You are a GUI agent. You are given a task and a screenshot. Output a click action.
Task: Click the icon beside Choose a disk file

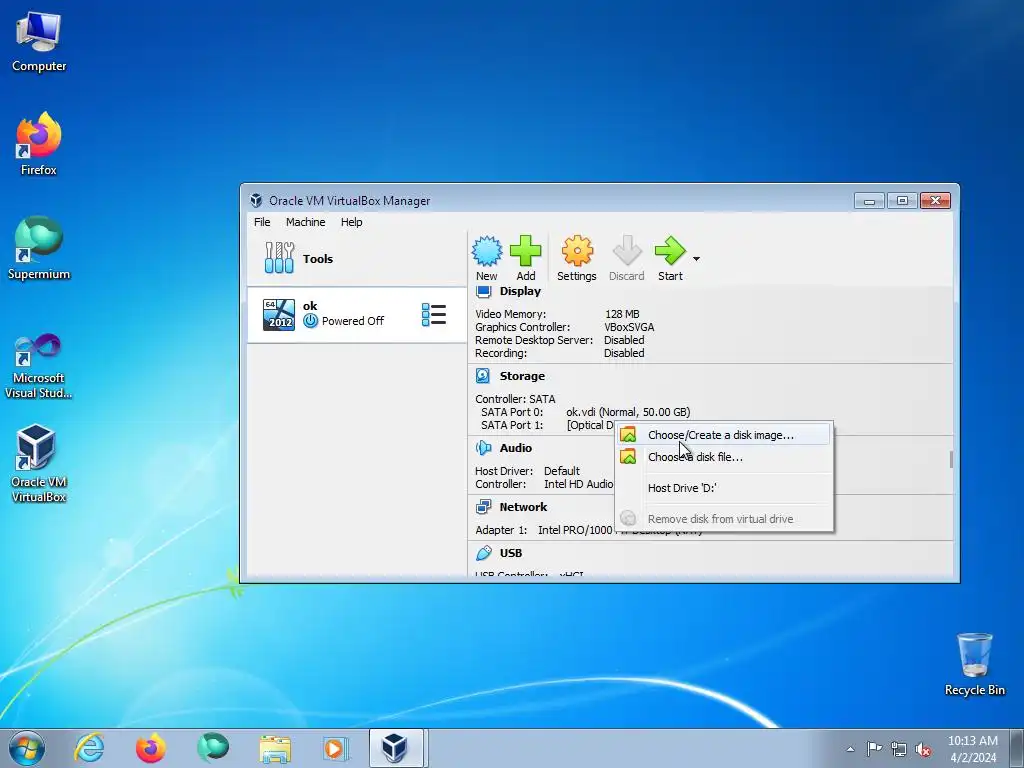628,456
